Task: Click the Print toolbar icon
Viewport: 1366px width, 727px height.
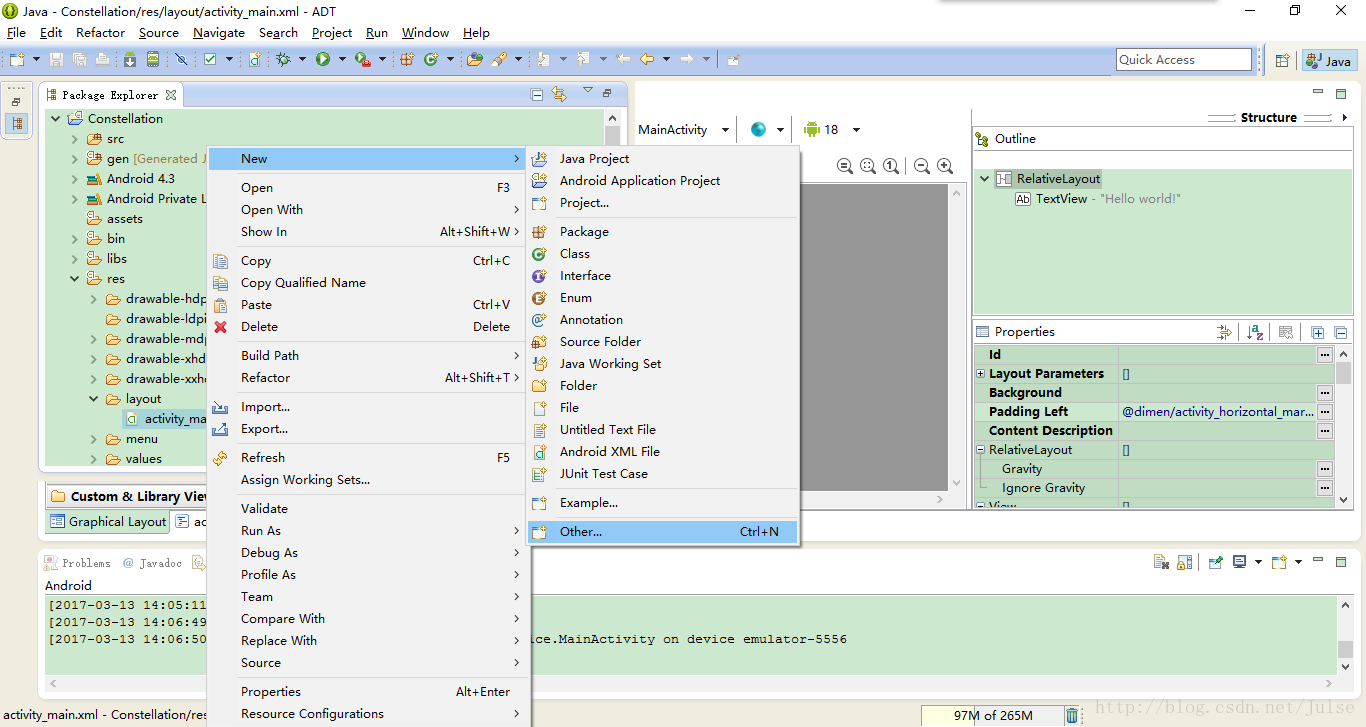Action: (x=102, y=60)
